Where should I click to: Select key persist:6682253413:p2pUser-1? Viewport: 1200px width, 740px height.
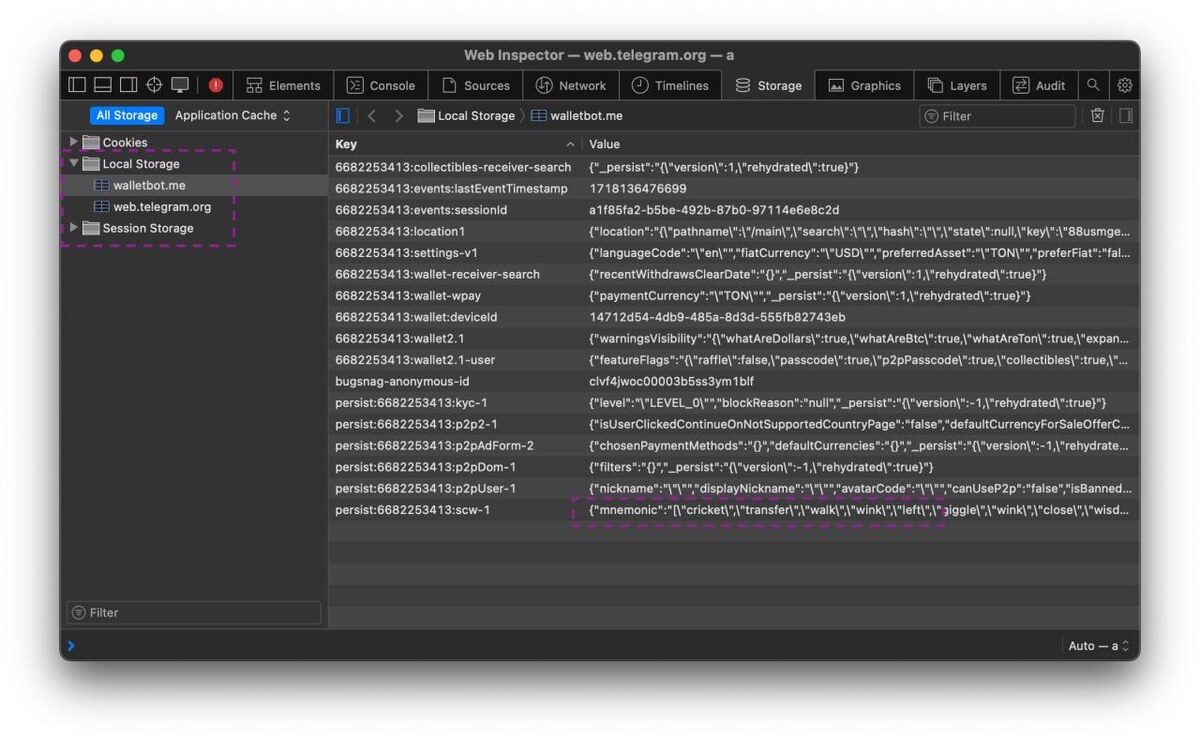tap(425, 489)
